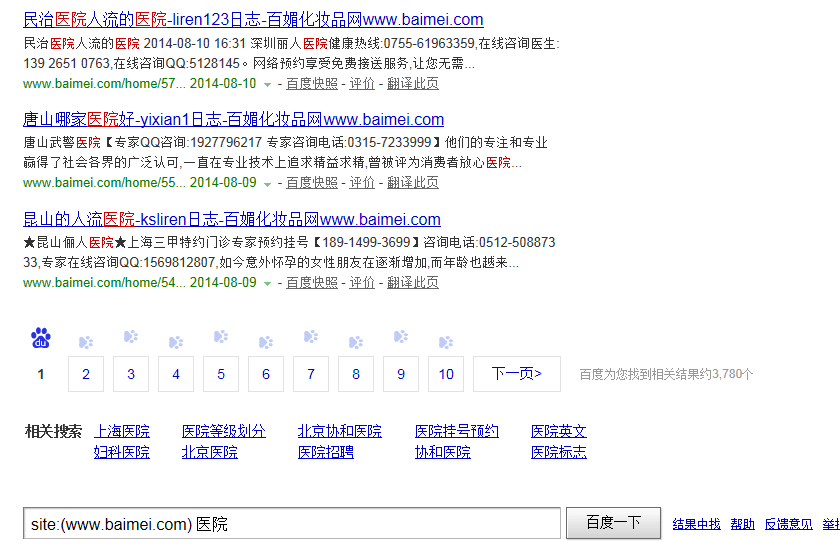Click the 百度一下 search button
The height and width of the screenshot is (548, 840).
(613, 523)
